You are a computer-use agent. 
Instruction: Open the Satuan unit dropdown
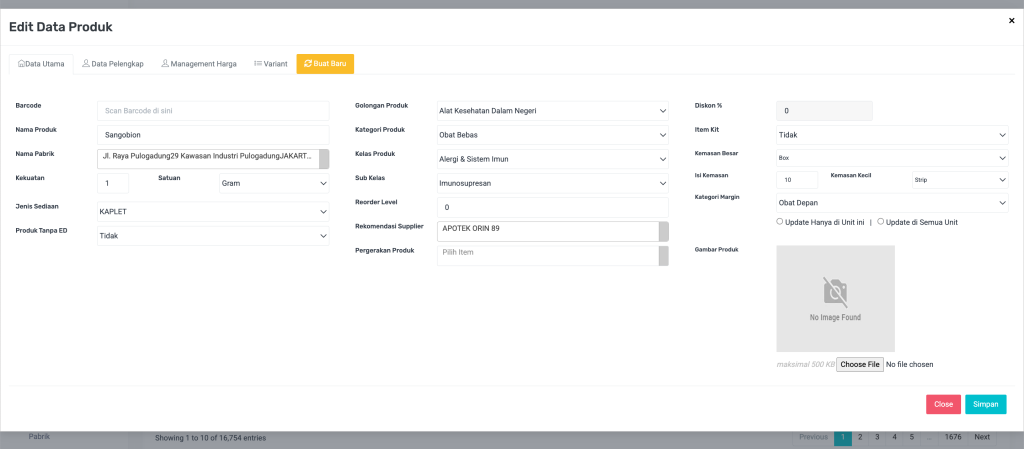(273, 184)
